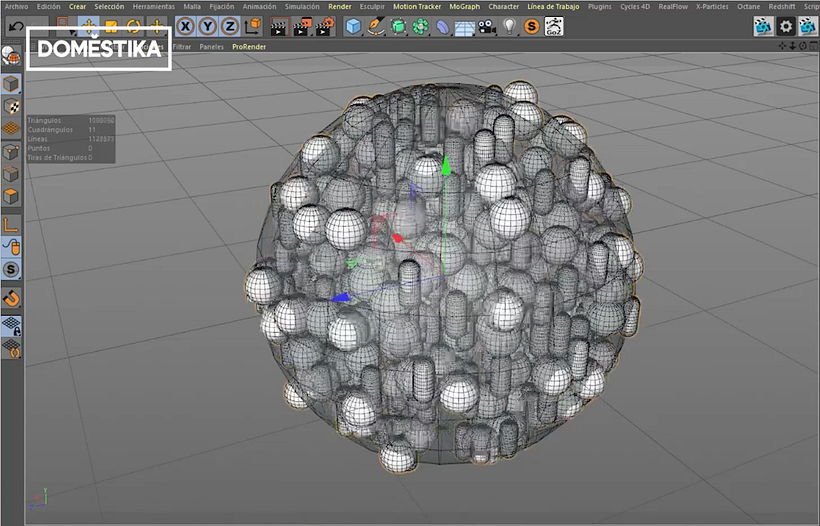Image resolution: width=820 pixels, height=526 pixels.
Task: Open the Herramientas menu
Action: click(x=154, y=6)
